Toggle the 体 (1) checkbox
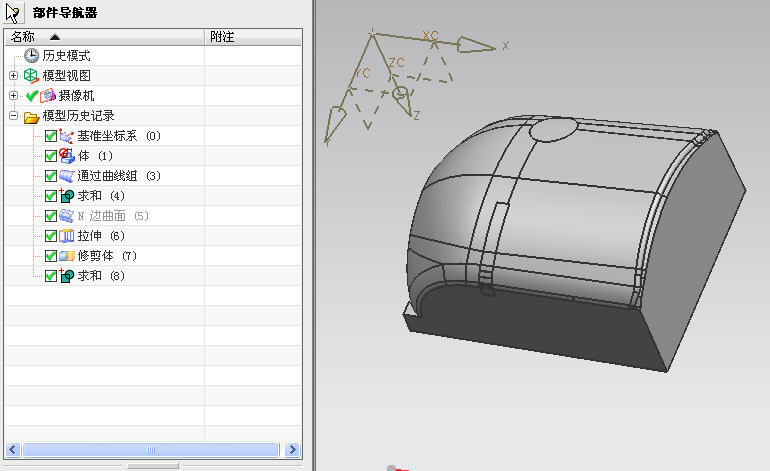This screenshot has height=471, width=770. coord(51,156)
